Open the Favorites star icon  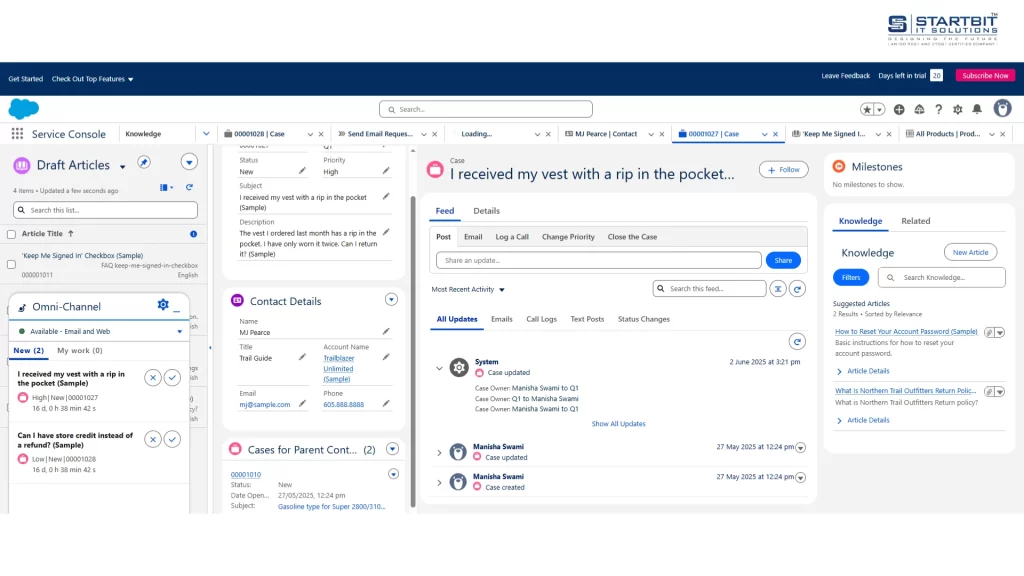[867, 110]
